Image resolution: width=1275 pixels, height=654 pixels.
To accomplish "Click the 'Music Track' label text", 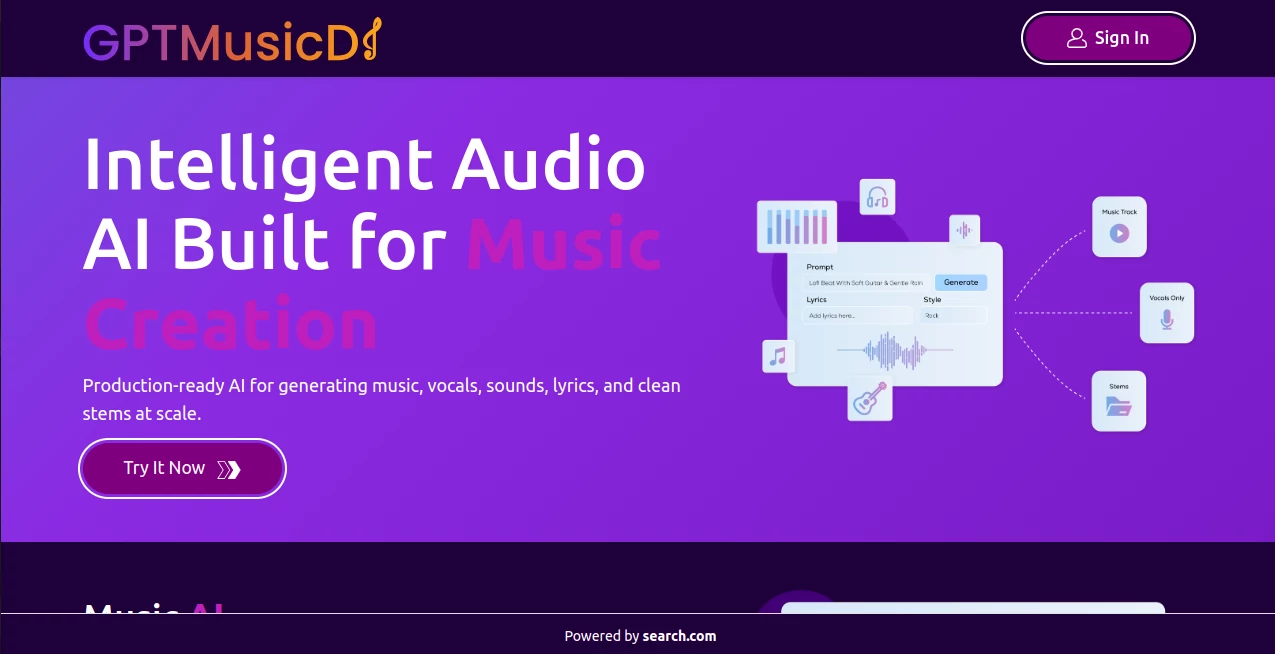I will (x=1119, y=212).
